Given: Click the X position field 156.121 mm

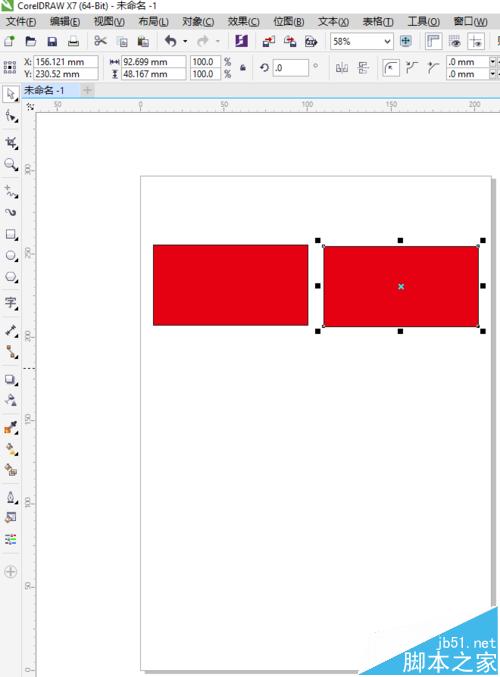Looking at the screenshot, I should (66, 62).
